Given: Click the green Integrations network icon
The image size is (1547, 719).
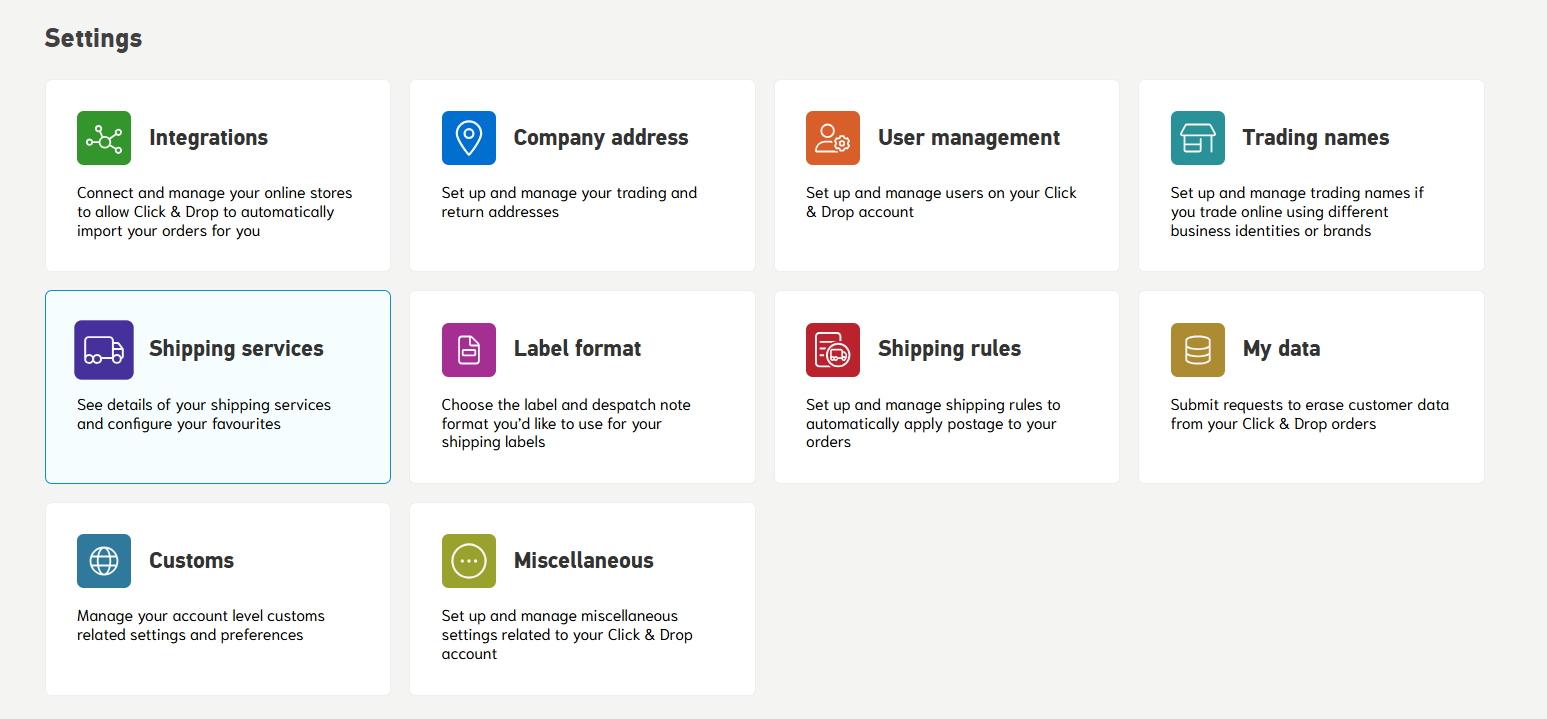Looking at the screenshot, I should tap(104, 138).
